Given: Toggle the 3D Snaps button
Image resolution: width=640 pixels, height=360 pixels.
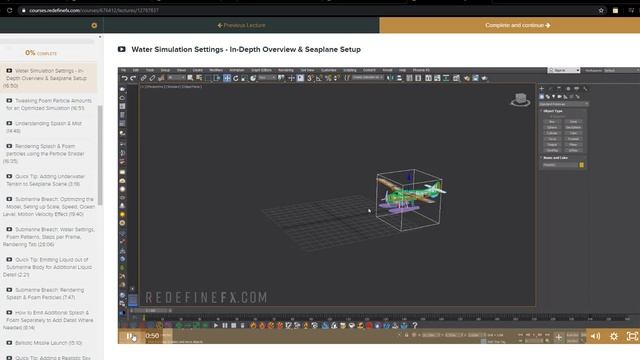Looking at the screenshot, I should (310, 78).
